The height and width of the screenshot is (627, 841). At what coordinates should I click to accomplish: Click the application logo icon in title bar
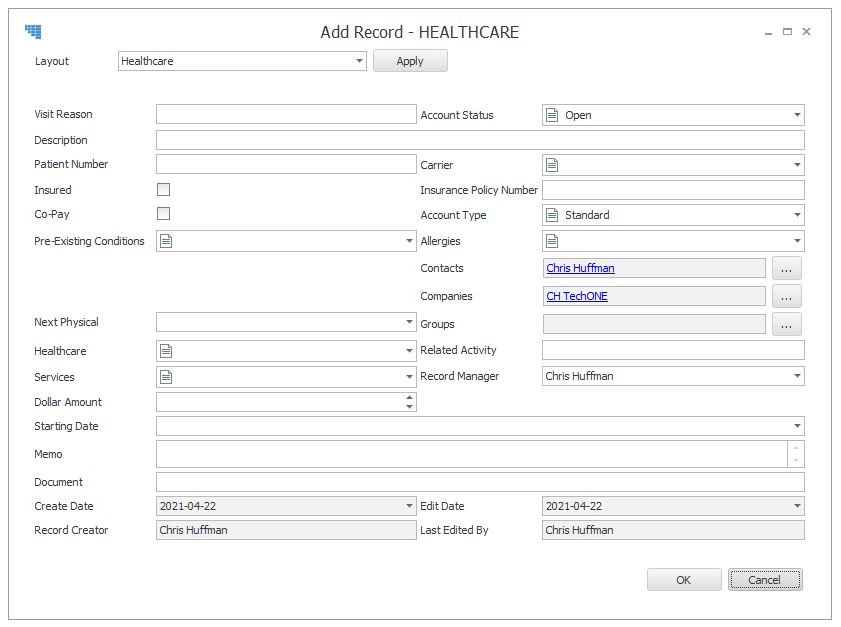coord(33,32)
